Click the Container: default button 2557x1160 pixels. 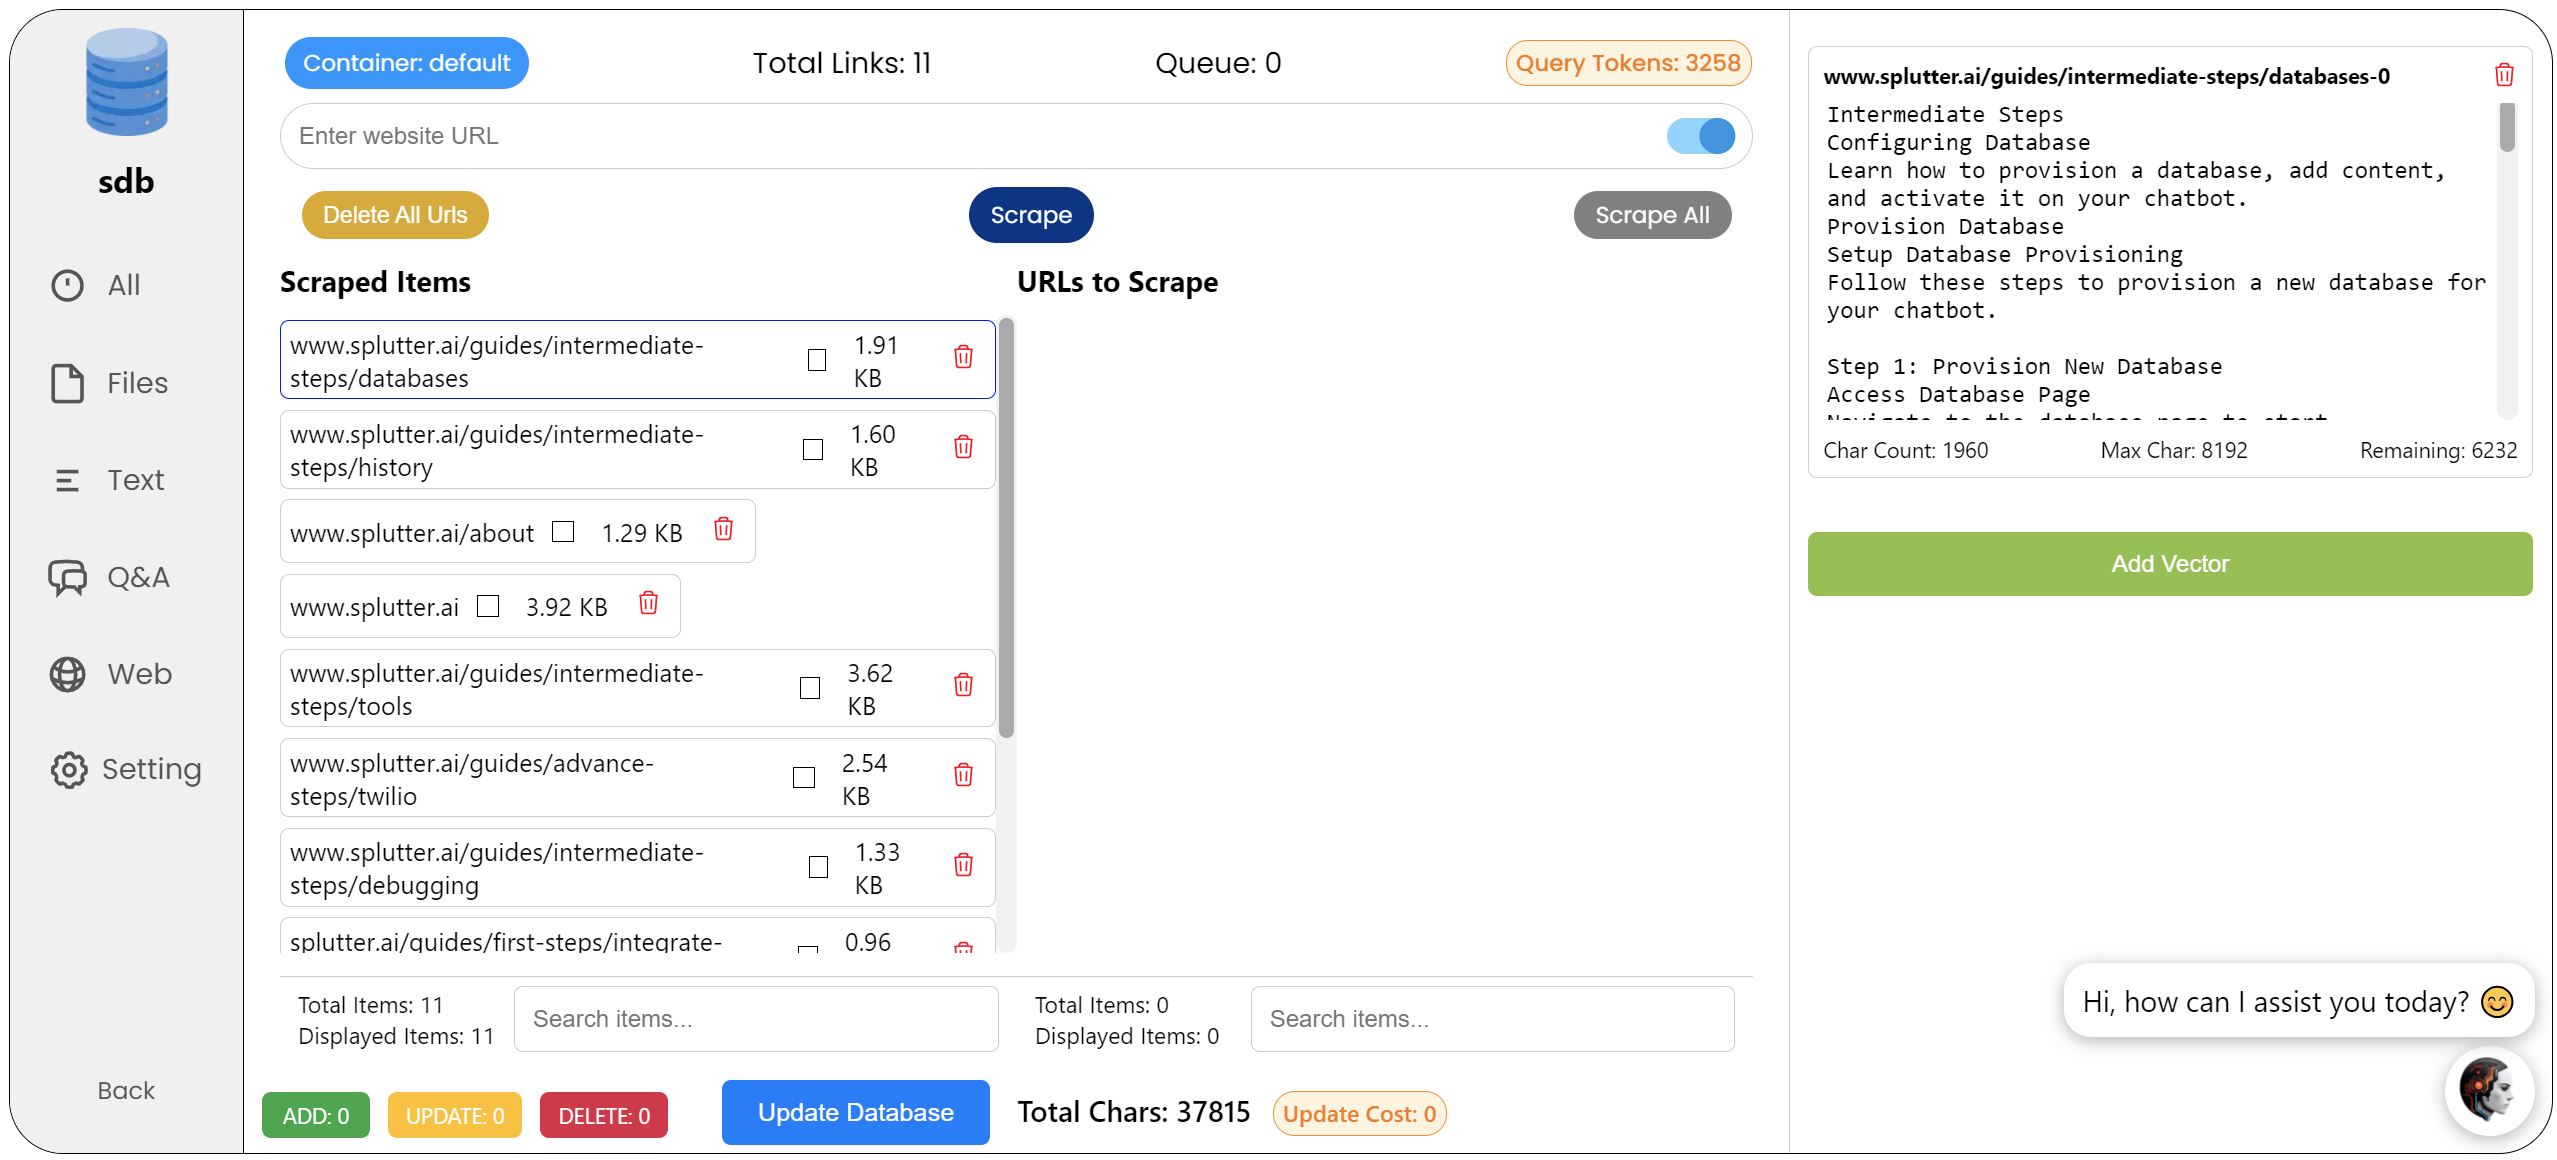click(x=406, y=63)
